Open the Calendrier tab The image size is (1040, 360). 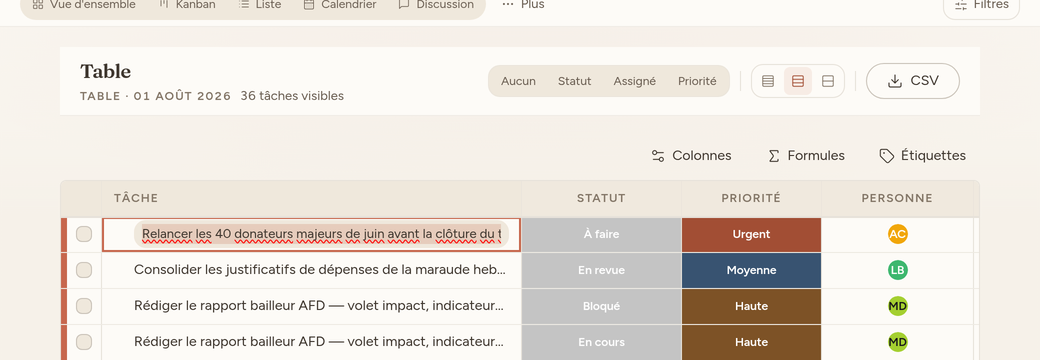(x=340, y=5)
